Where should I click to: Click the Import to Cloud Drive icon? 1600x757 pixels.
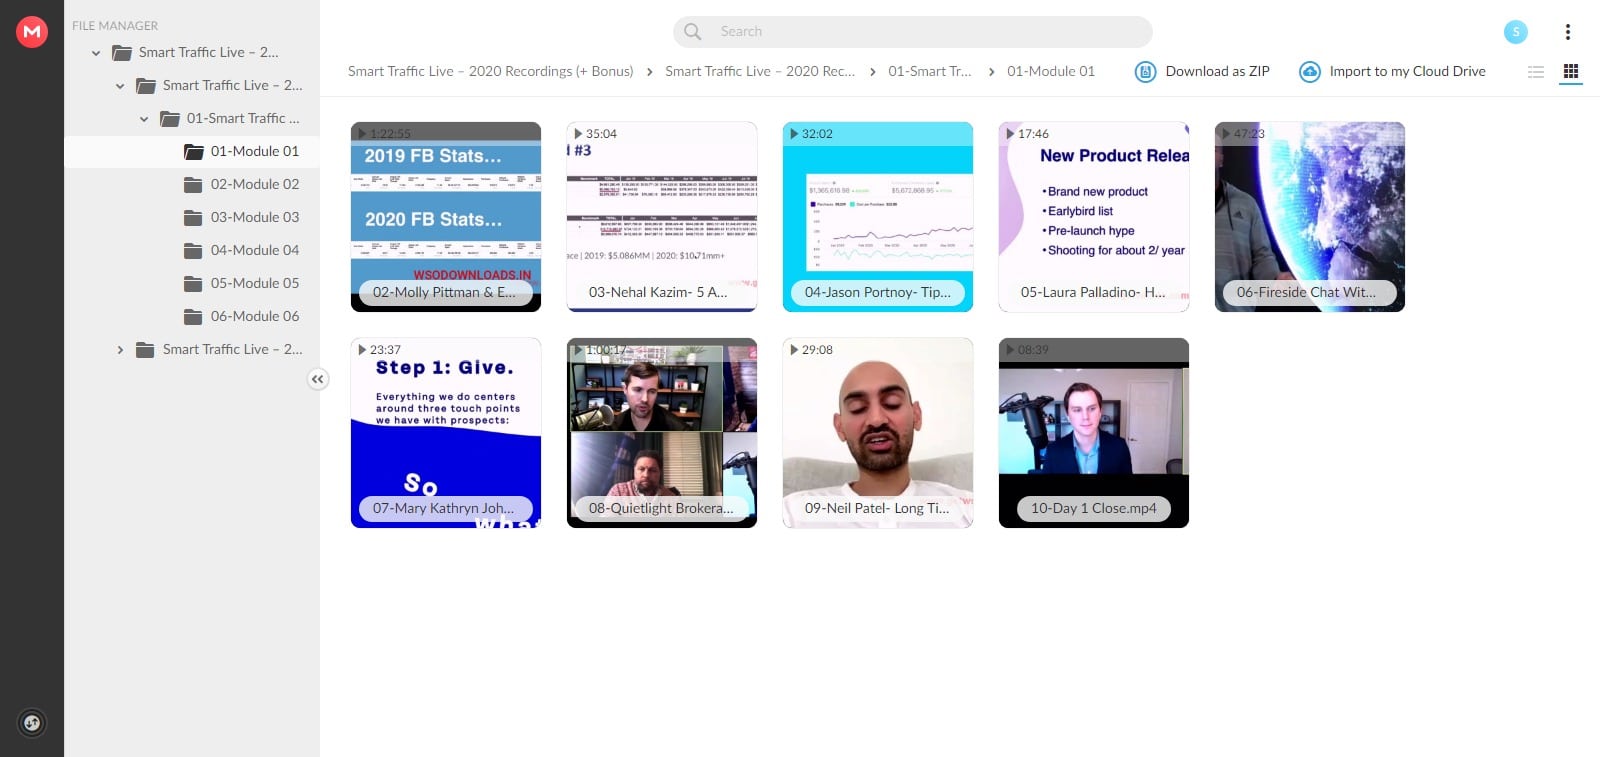pos(1309,72)
